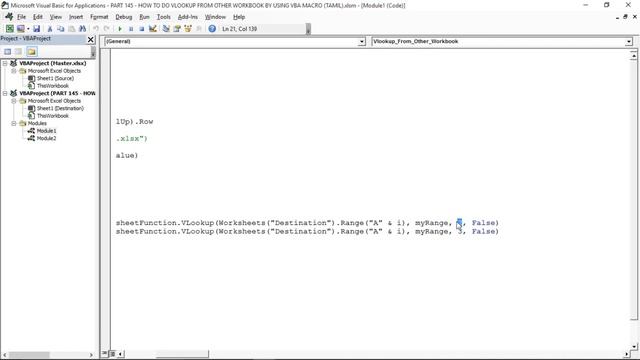Screen dimensions: 640x360
Task: Click View Code icon in Project pane
Action: tap(8, 51)
